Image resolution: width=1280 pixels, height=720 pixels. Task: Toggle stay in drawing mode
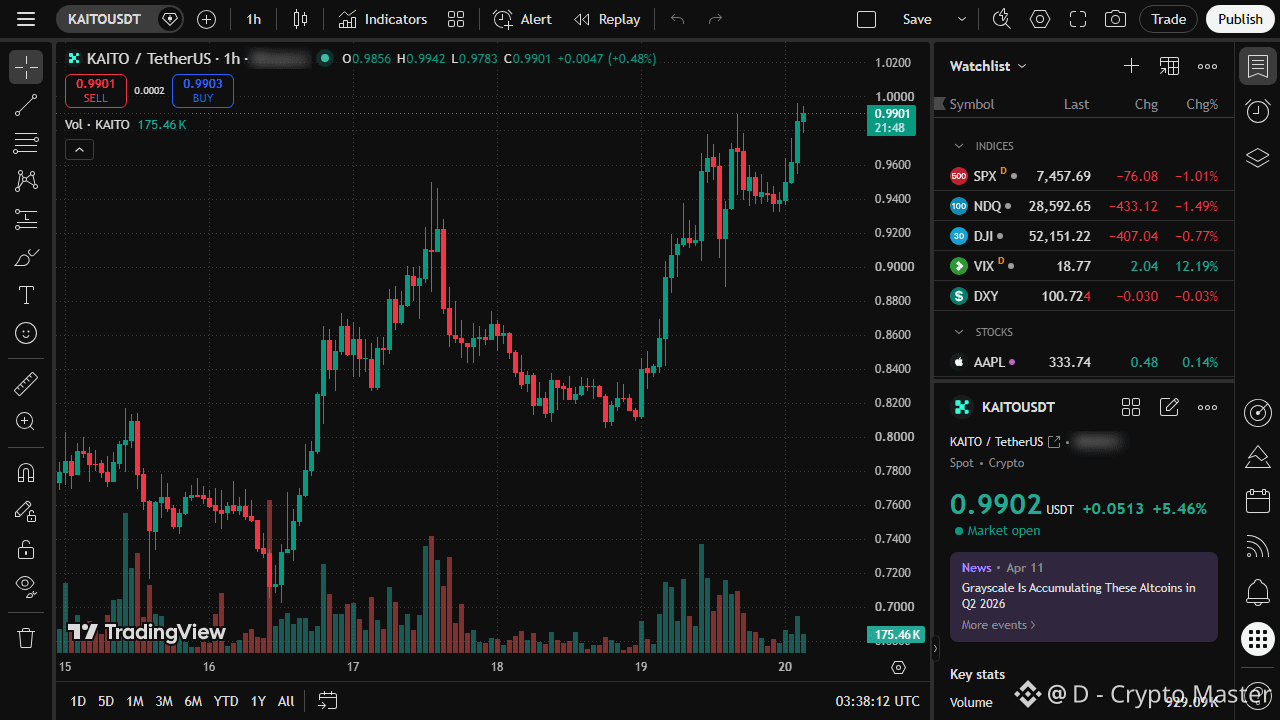click(26, 511)
